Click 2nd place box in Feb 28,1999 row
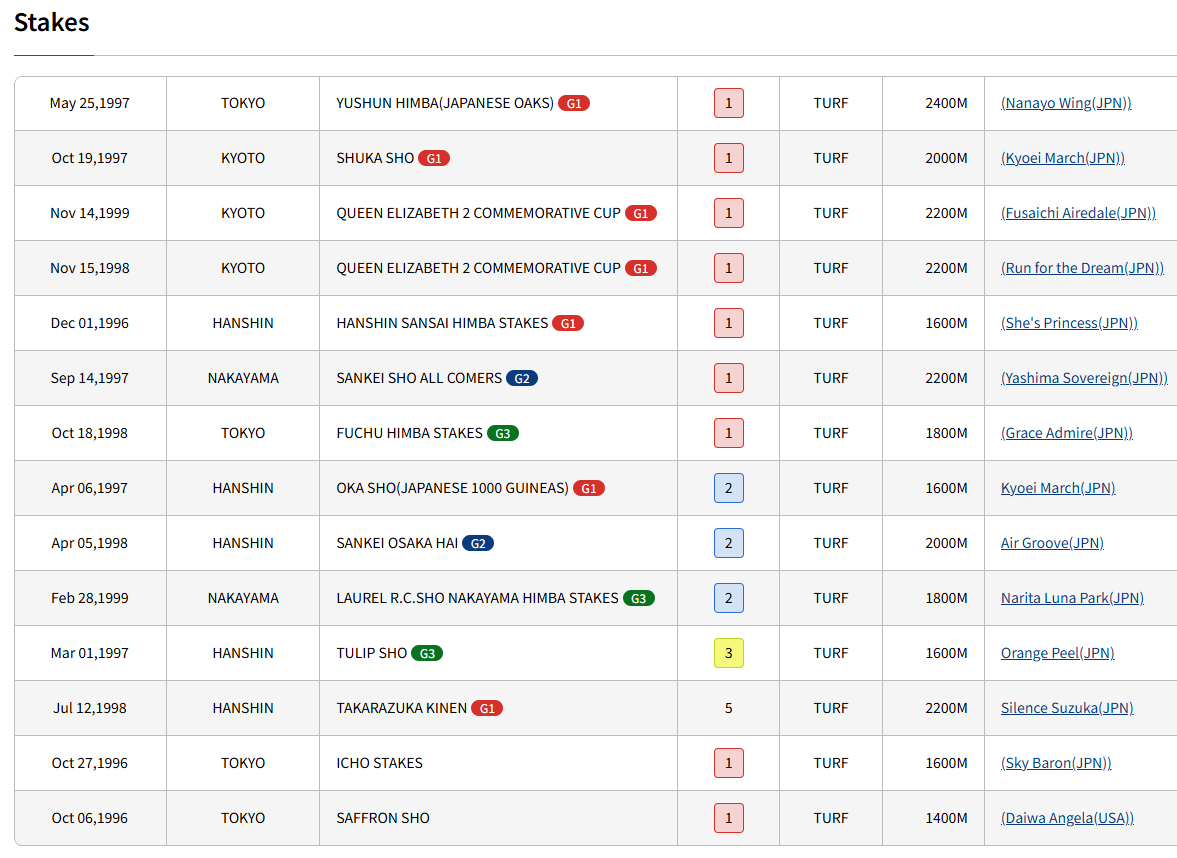The image size is (1177, 858). coord(729,598)
